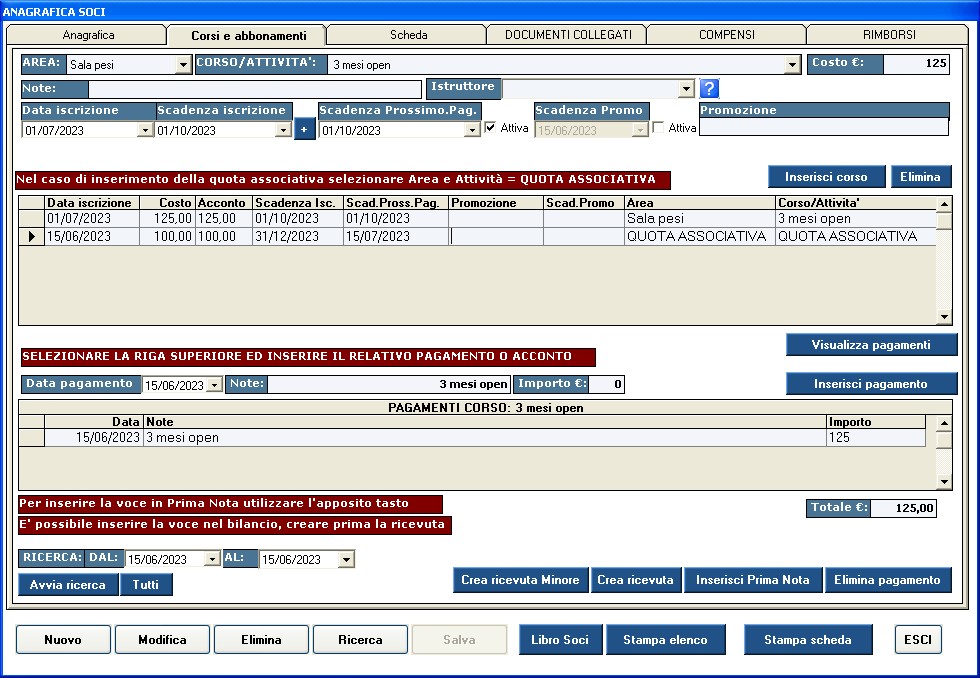The width and height of the screenshot is (980, 678).
Task: Click Stampa scheda button
Action: click(808, 640)
